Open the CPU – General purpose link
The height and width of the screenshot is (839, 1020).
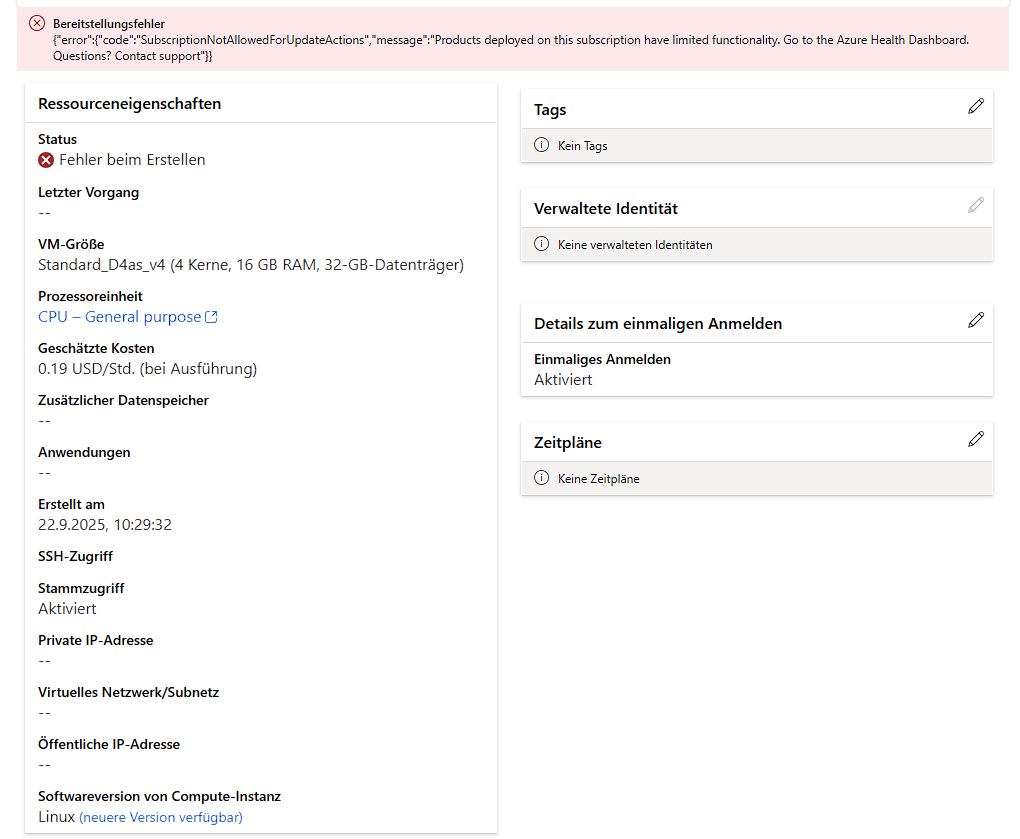point(119,317)
